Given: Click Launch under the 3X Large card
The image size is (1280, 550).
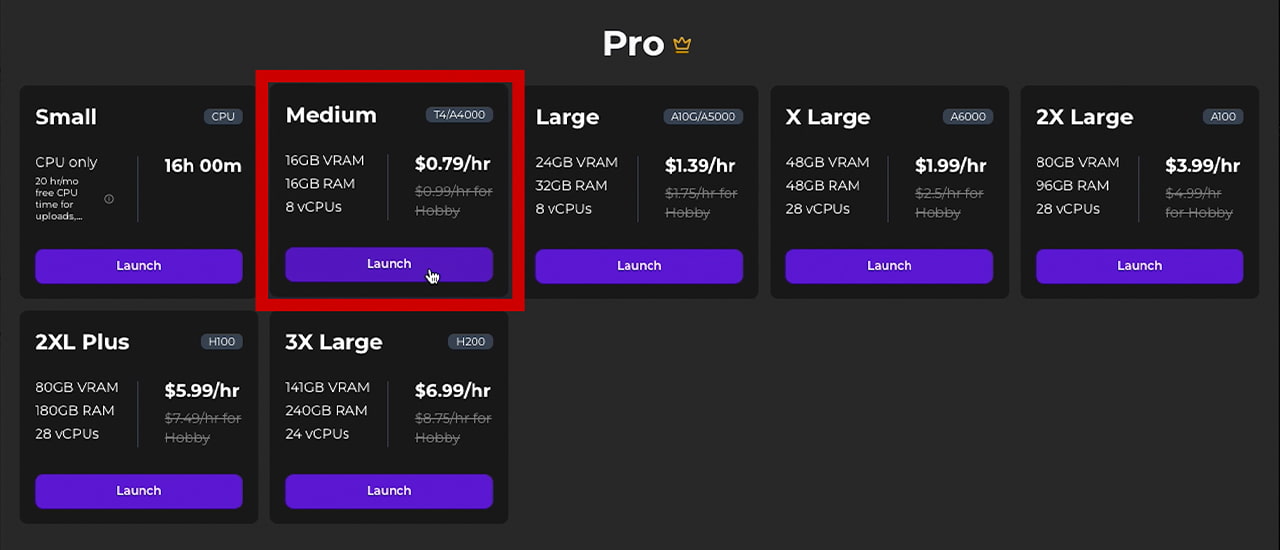Looking at the screenshot, I should (389, 491).
